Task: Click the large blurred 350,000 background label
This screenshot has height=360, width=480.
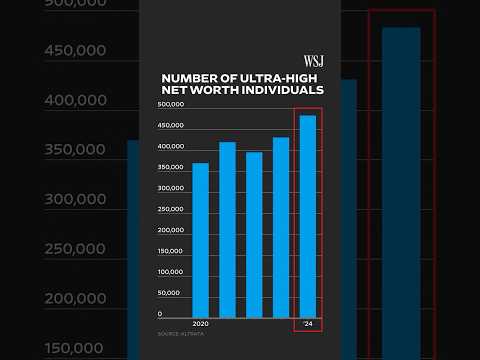Action: (75, 149)
